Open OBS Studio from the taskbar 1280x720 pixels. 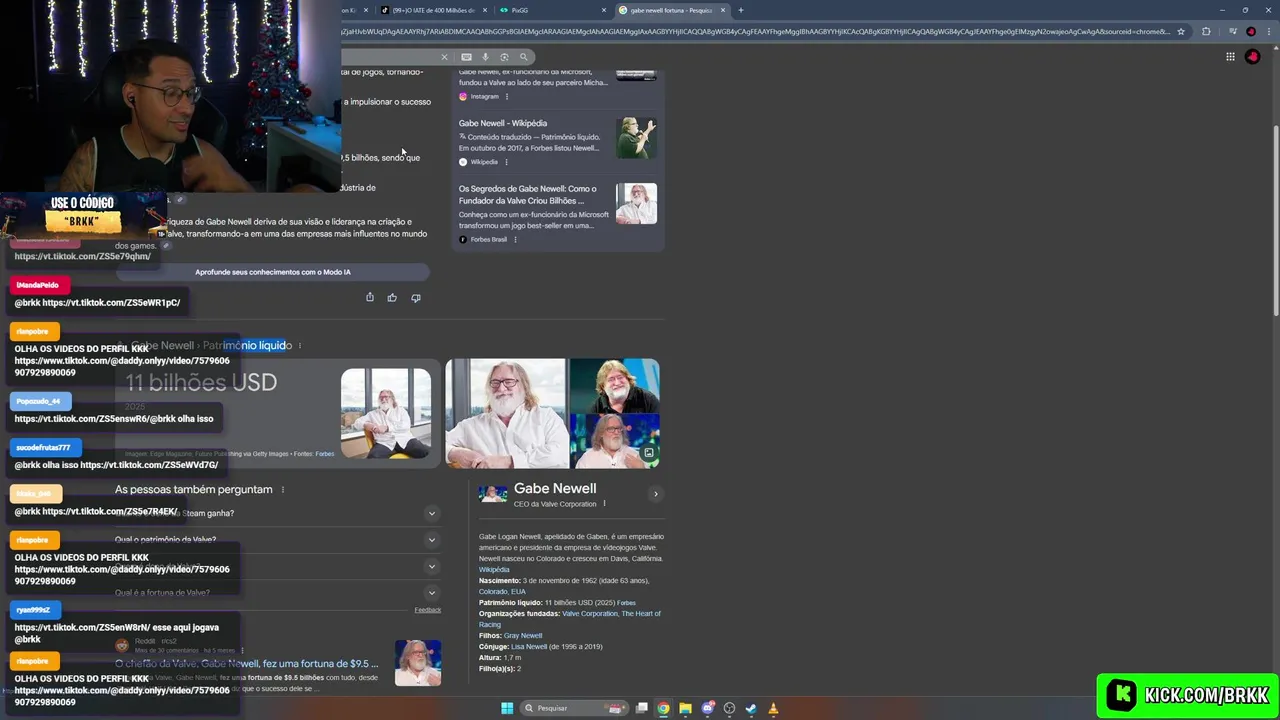[x=729, y=708]
